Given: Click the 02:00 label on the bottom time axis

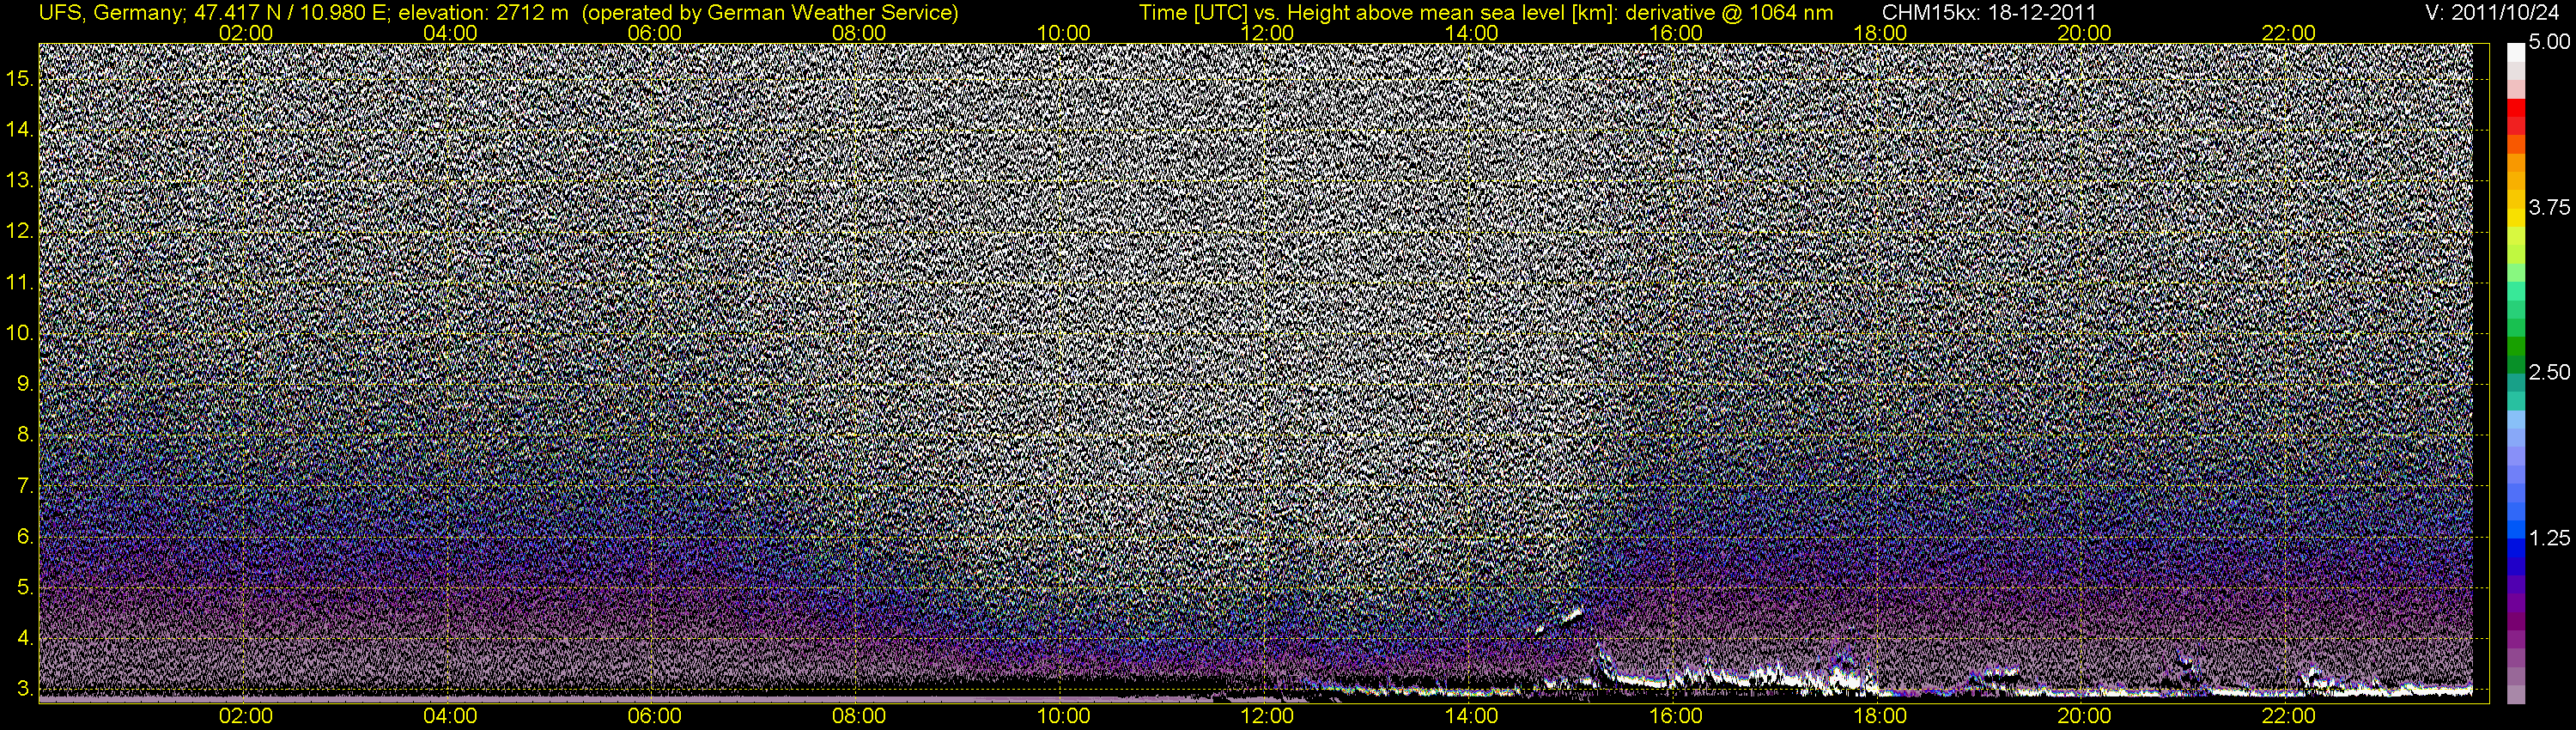Looking at the screenshot, I should tap(245, 716).
